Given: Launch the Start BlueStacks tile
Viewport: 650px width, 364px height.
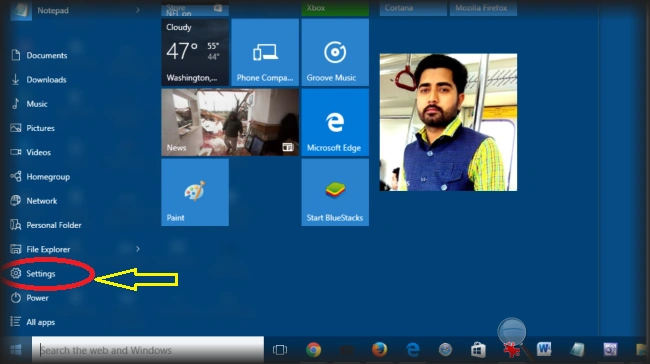Looking at the screenshot, I should pos(335,192).
